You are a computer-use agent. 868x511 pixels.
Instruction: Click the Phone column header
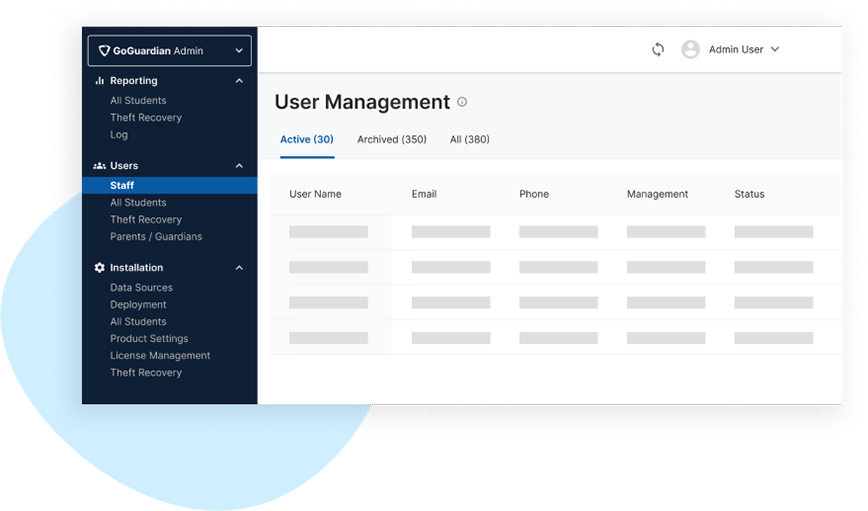point(534,194)
